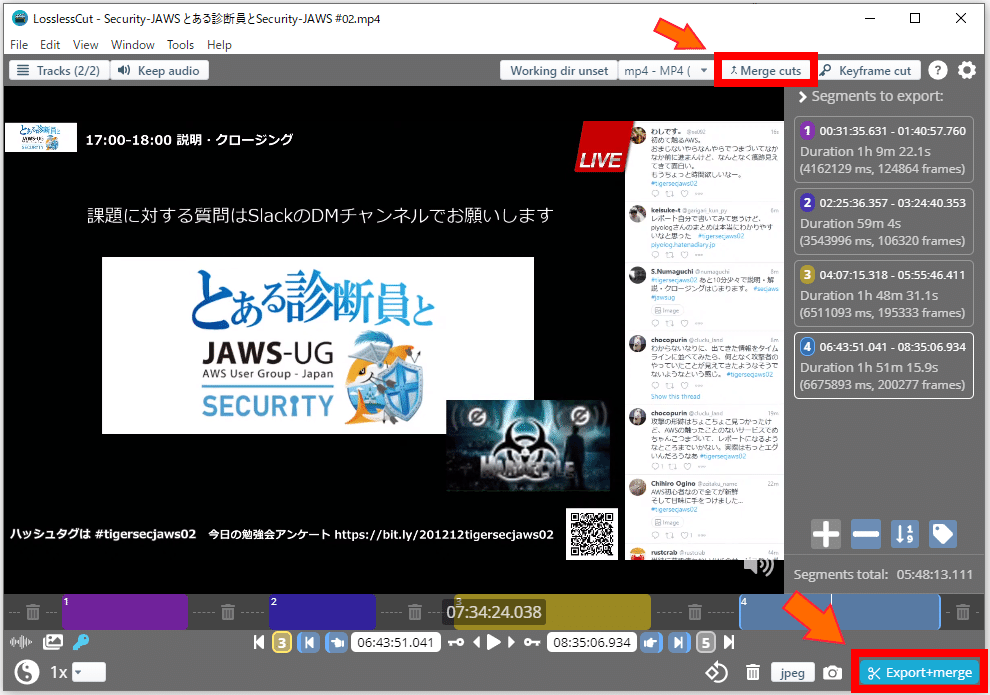Screen dimensions: 990x695
Task: Show thumbnails with the image icon
Action: point(52,642)
